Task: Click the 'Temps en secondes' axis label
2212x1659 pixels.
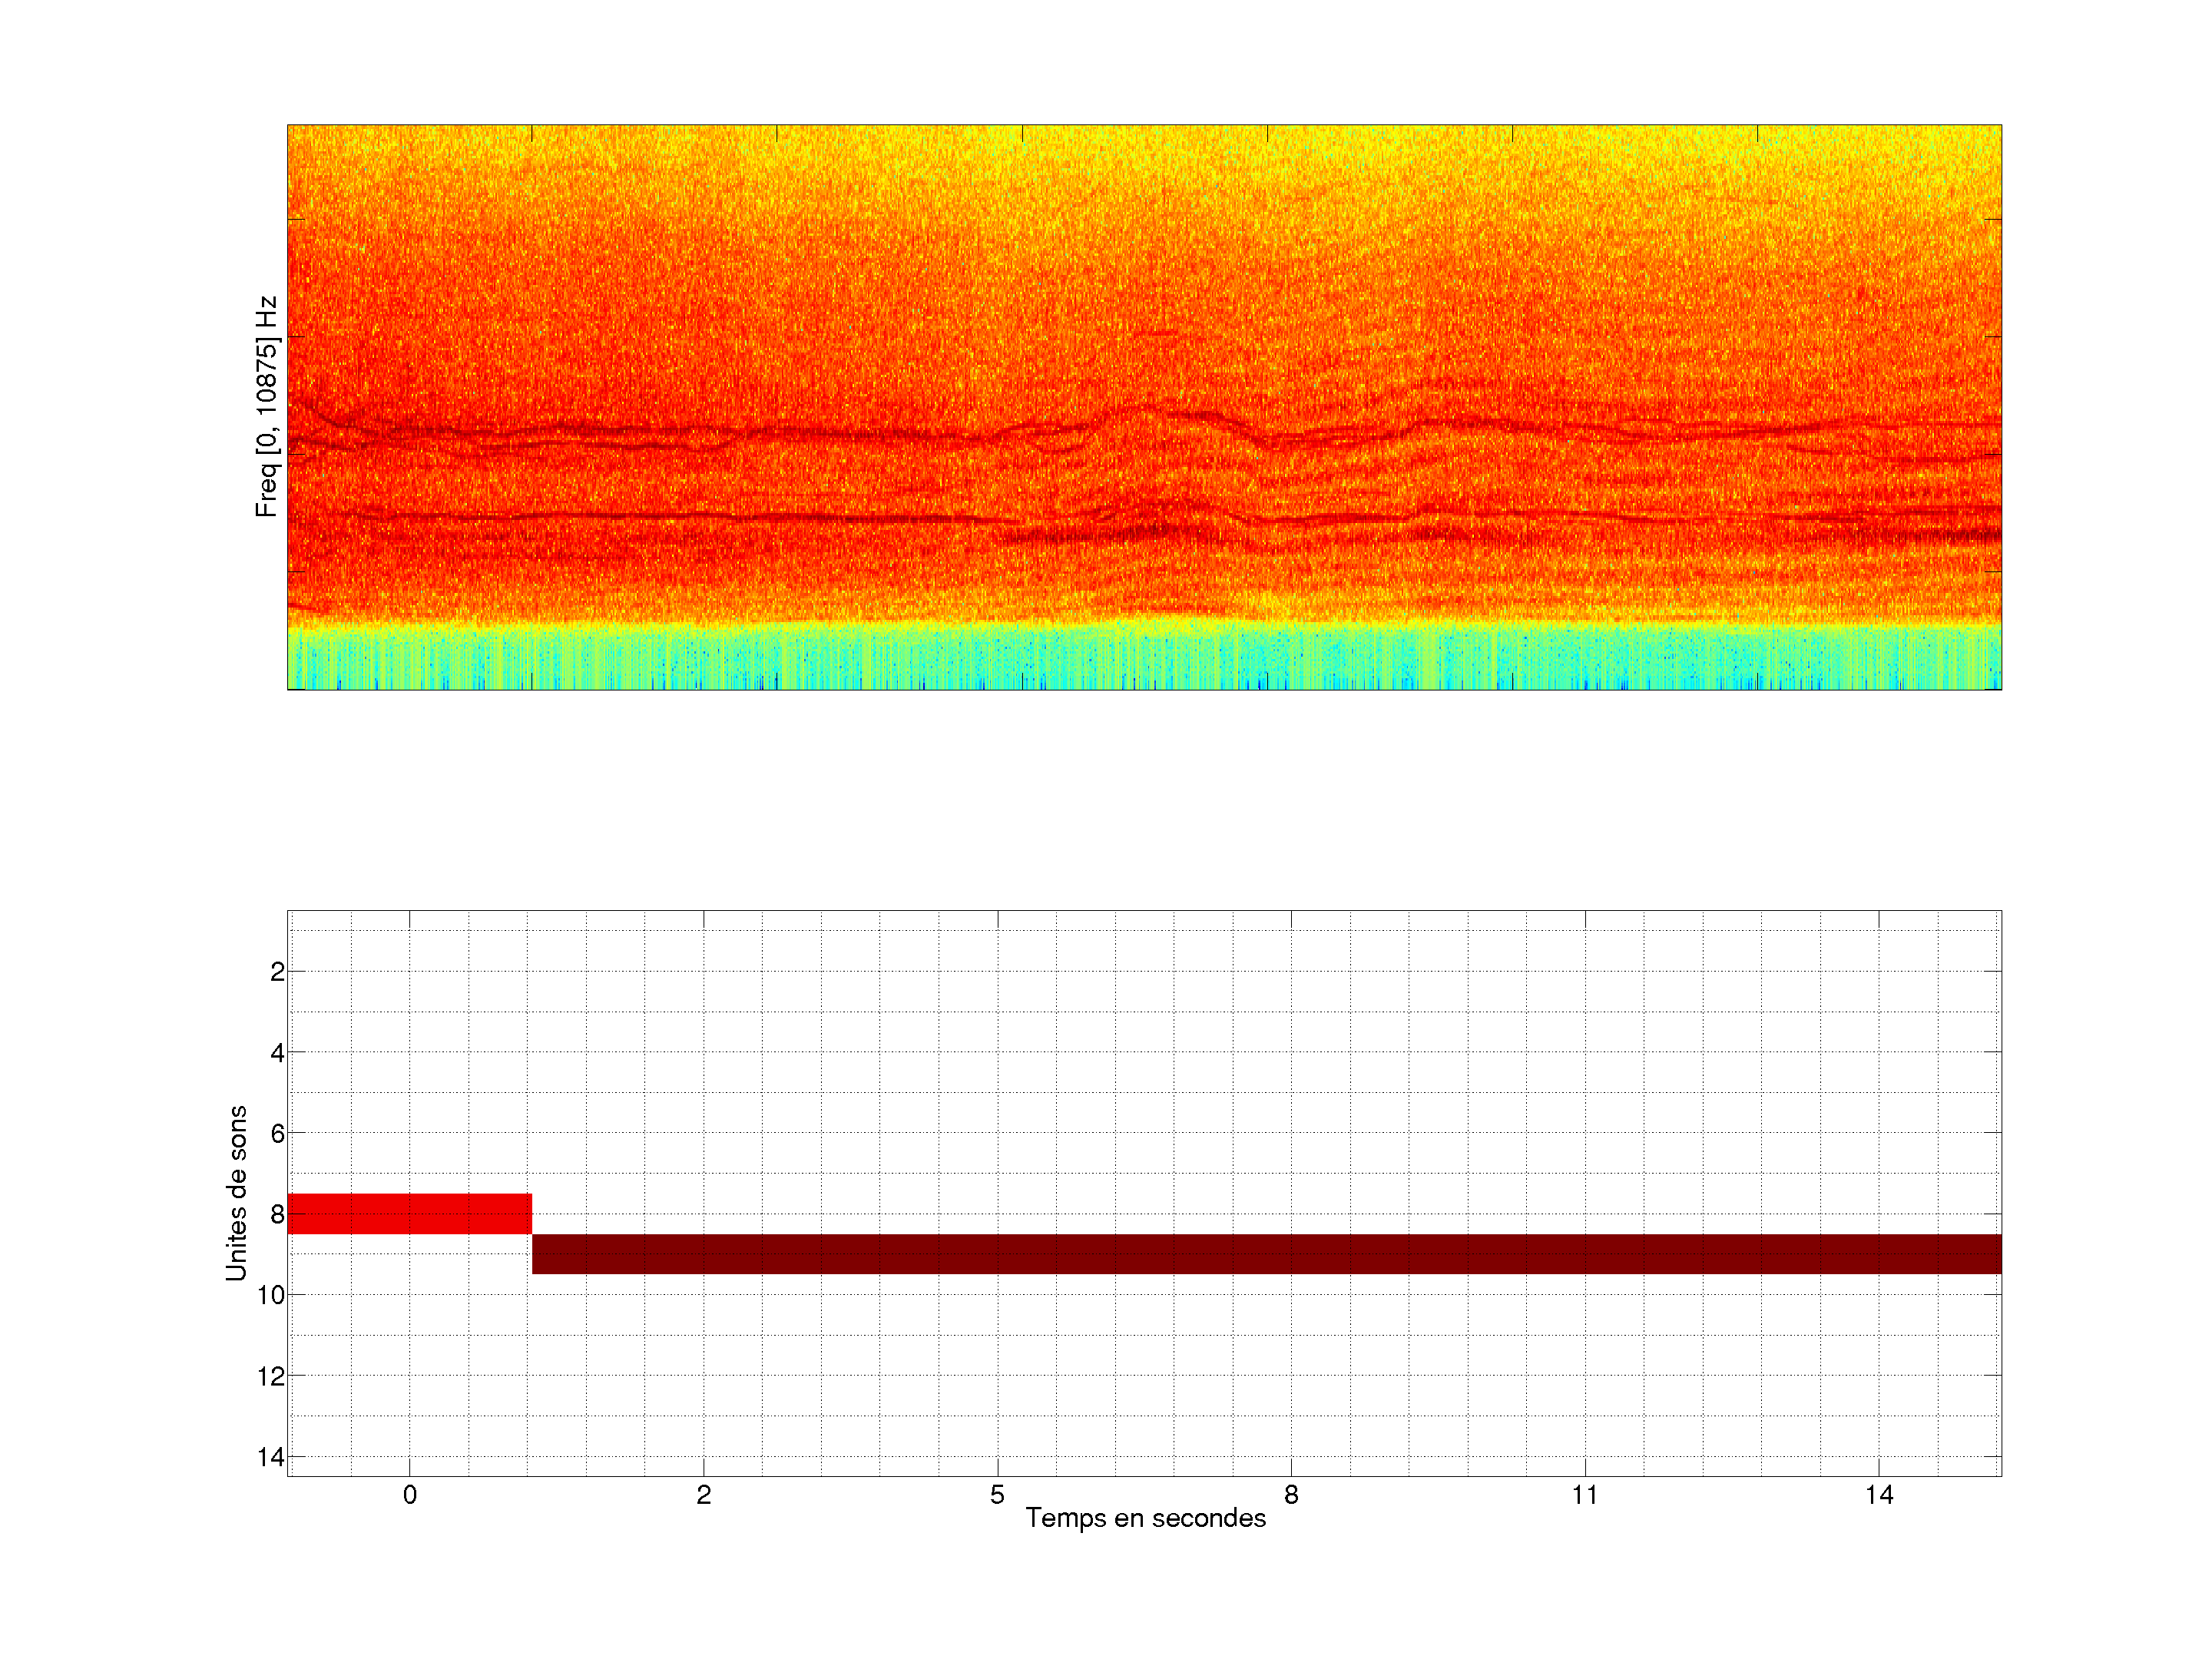Action: pos(1145,1518)
